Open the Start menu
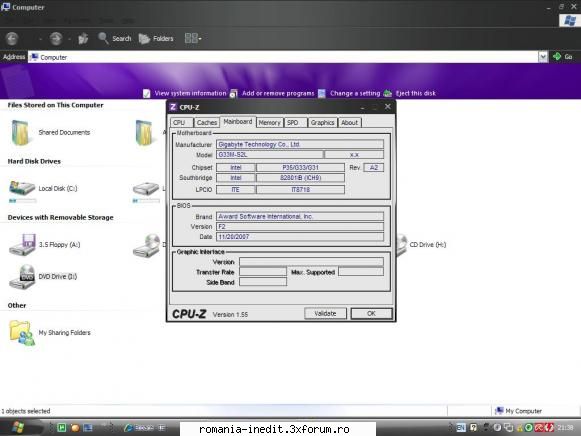Screen dimensions: 581x436 pos(18,427)
